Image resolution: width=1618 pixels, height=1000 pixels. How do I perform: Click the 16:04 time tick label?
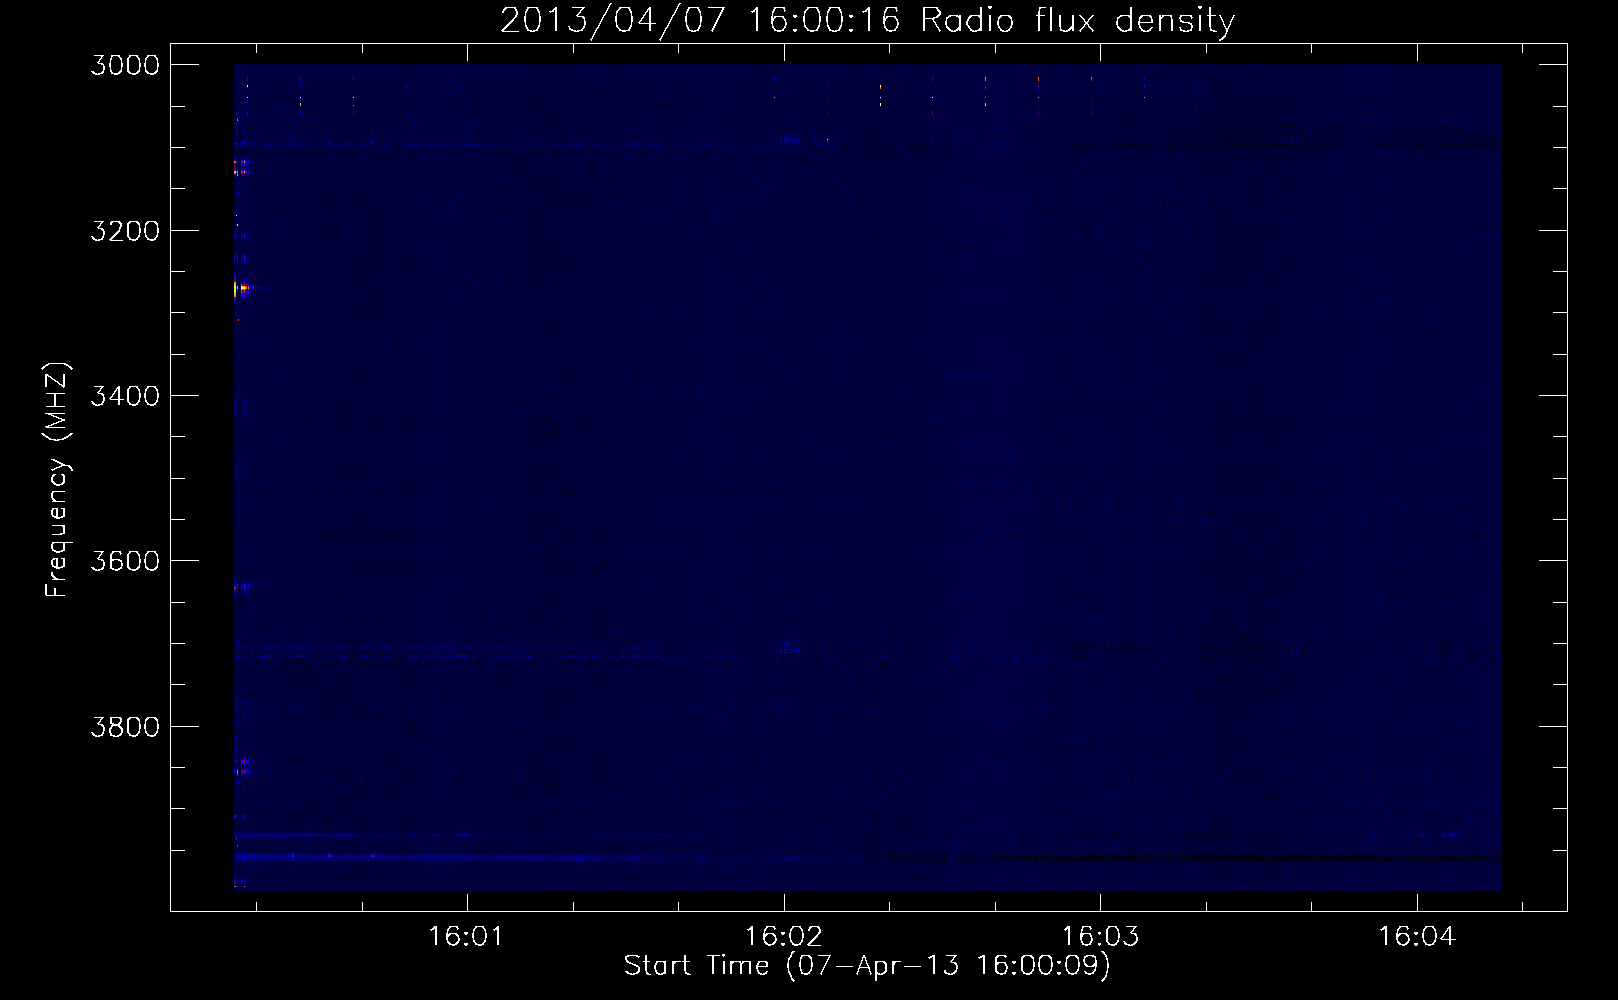(x=1417, y=937)
